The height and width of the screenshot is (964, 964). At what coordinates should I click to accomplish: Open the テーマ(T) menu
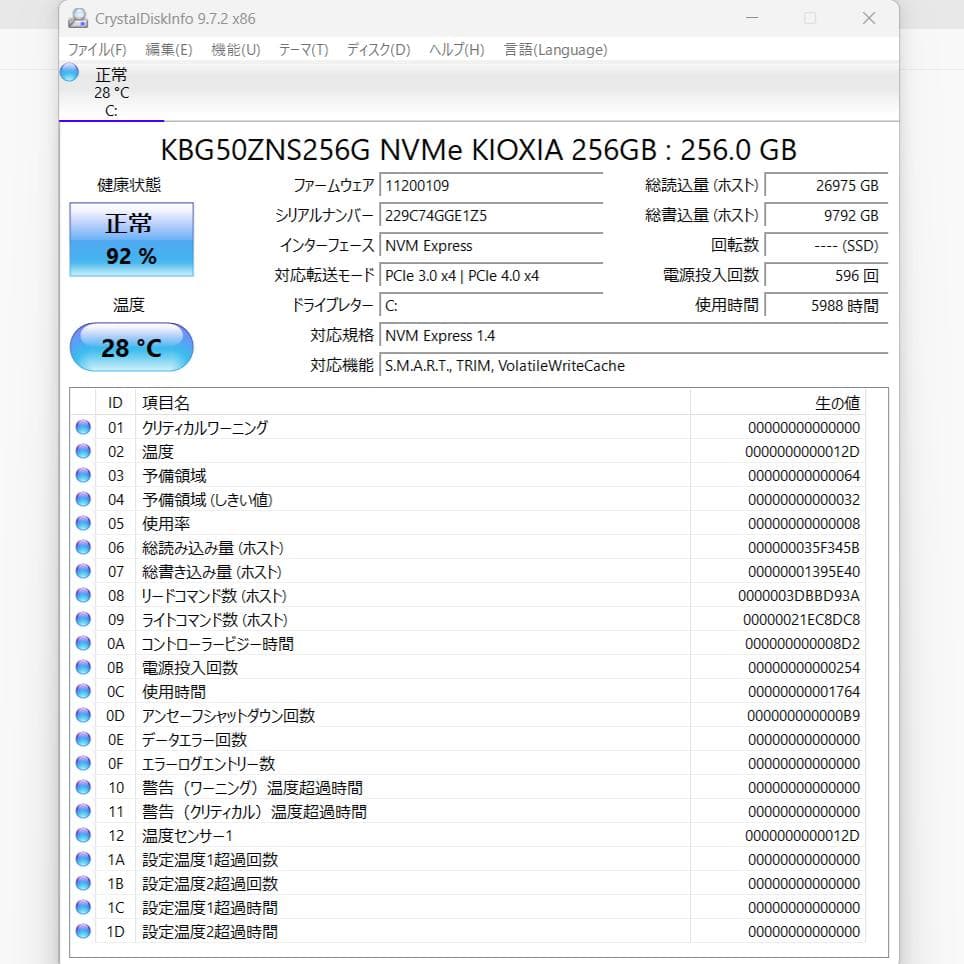click(303, 49)
